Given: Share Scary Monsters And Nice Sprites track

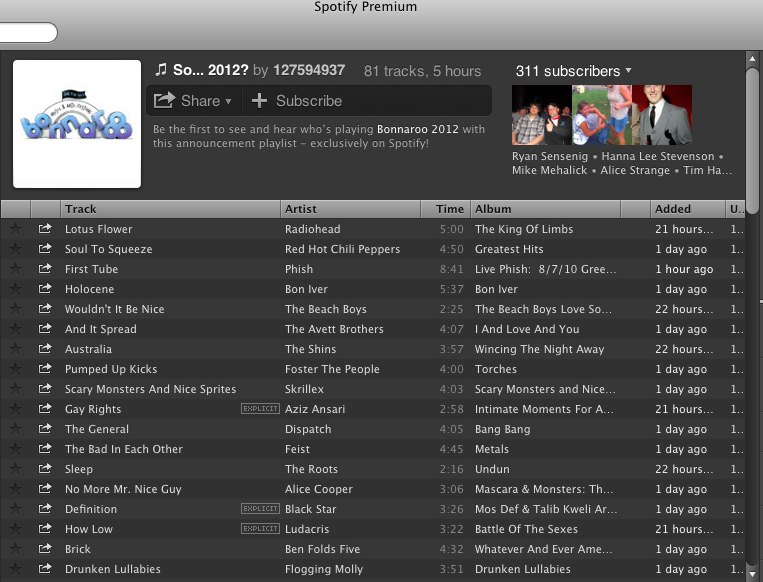Looking at the screenshot, I should pyautogui.click(x=45, y=388).
